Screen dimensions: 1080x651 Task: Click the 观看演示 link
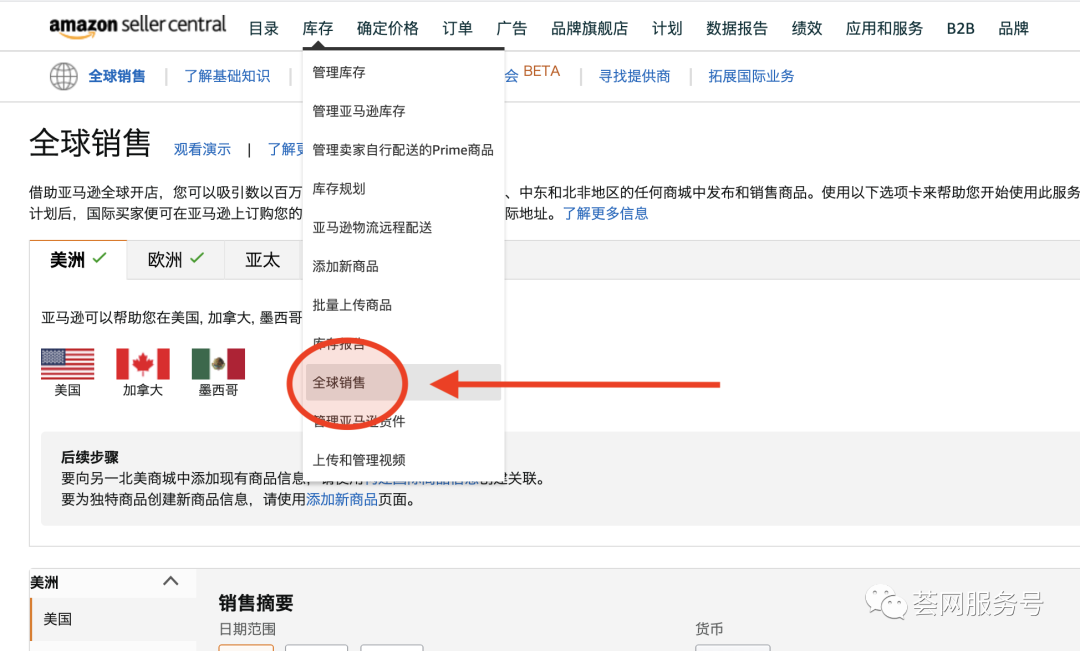(202, 148)
